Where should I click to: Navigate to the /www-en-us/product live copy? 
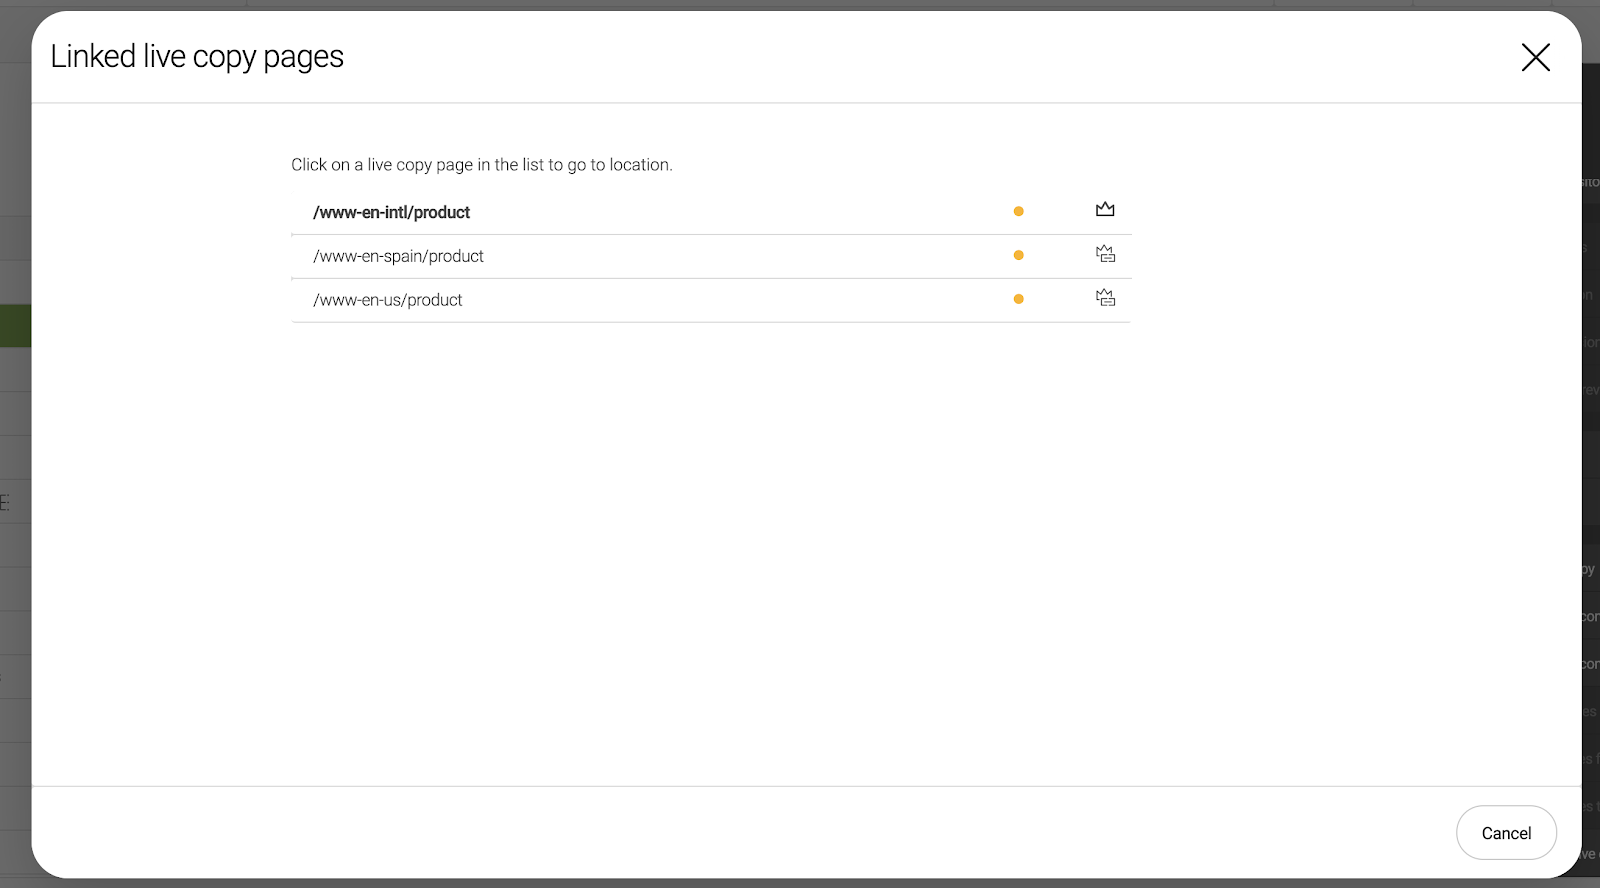pyautogui.click(x=388, y=300)
